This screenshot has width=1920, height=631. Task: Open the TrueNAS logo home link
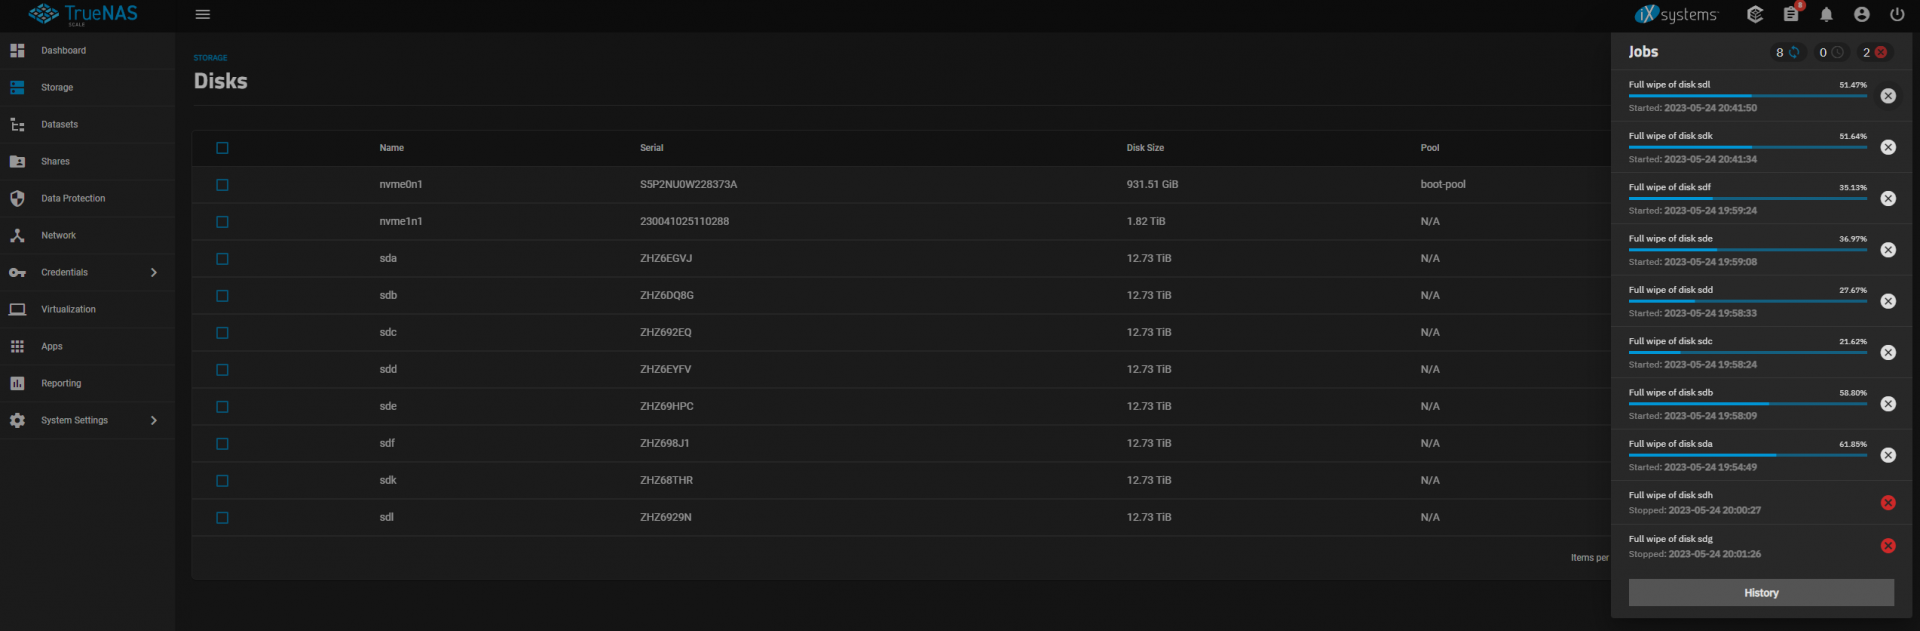(x=83, y=14)
